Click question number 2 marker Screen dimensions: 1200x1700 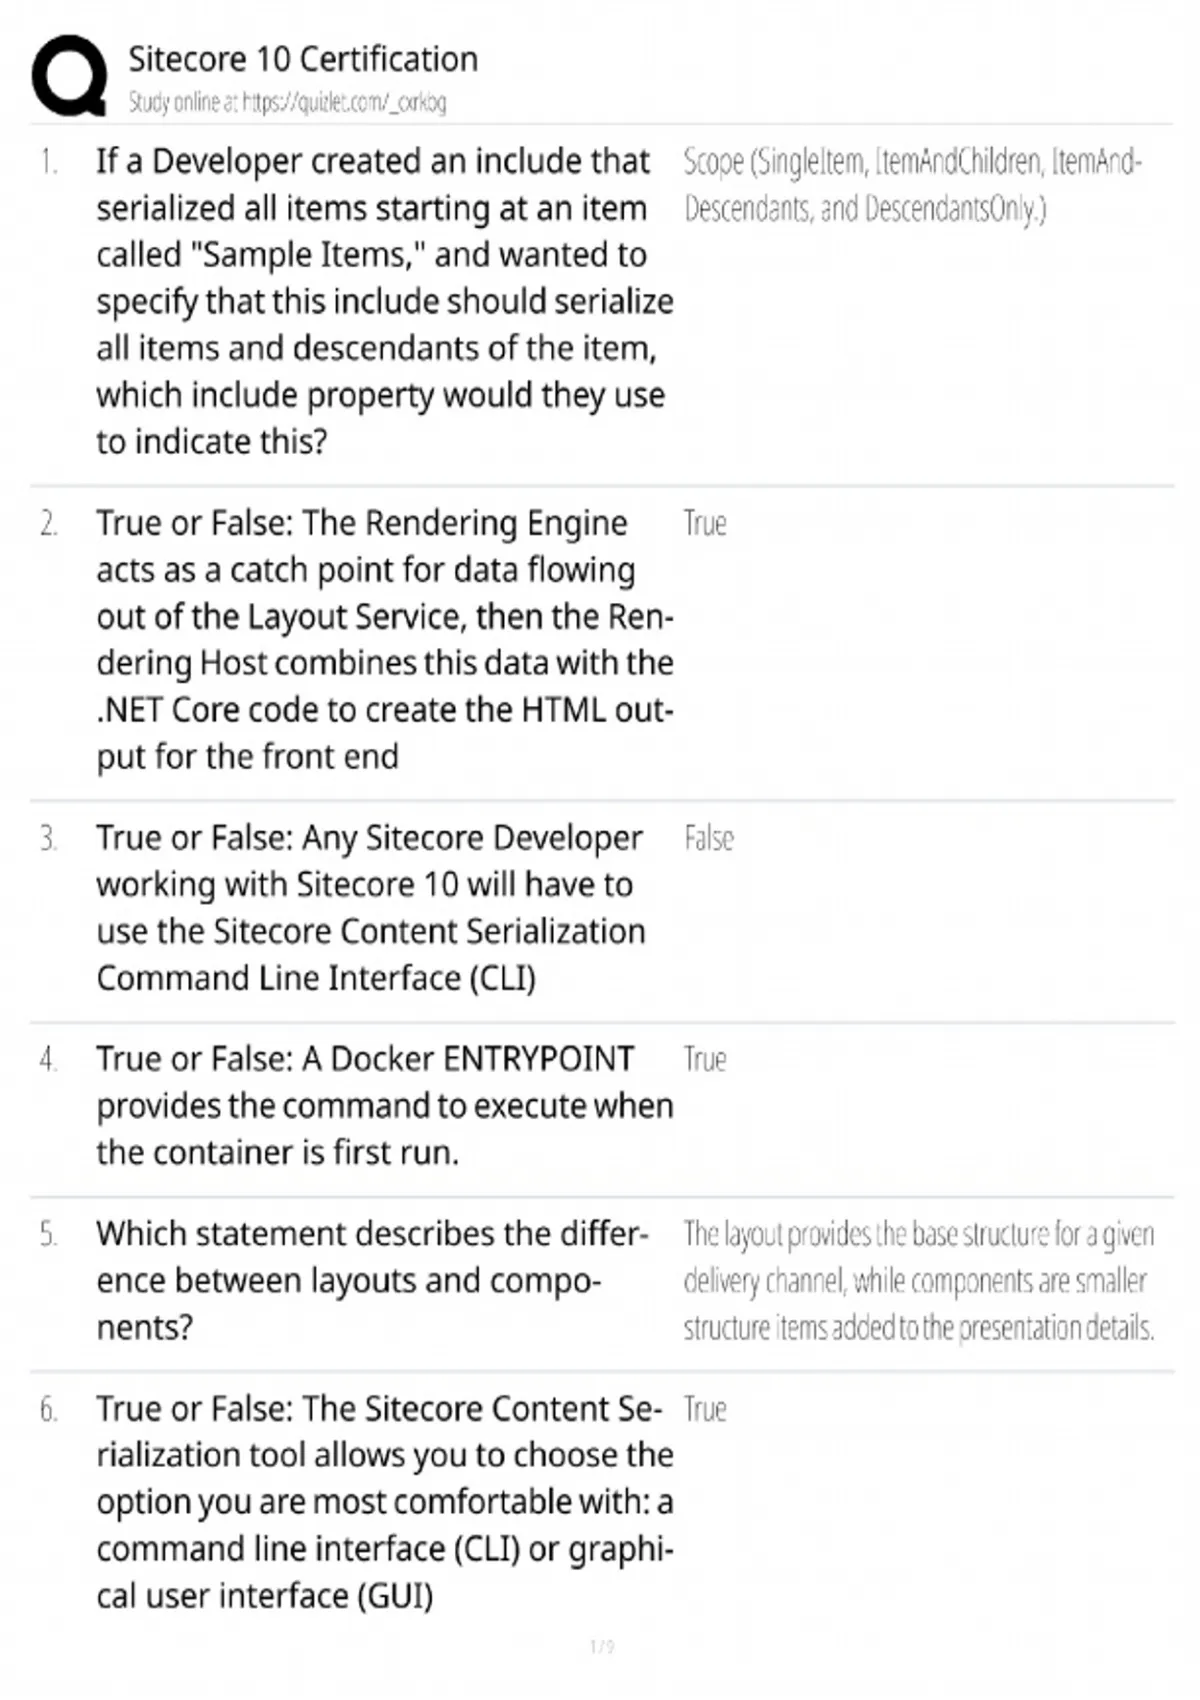pos(49,524)
